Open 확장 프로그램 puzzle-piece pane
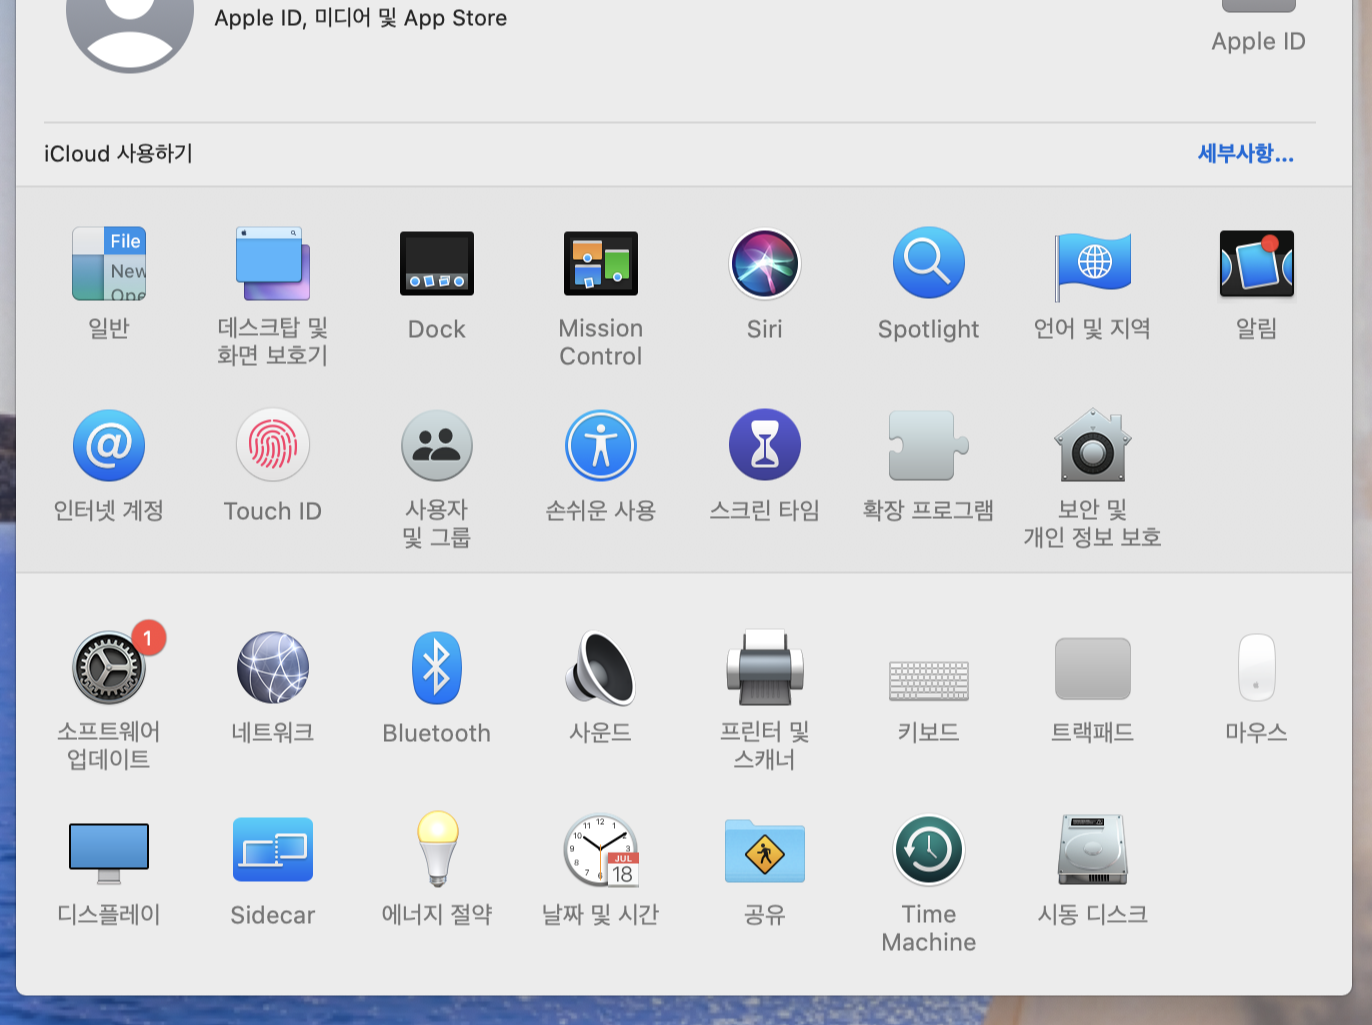Image resolution: width=1372 pixels, height=1025 pixels. (x=929, y=446)
